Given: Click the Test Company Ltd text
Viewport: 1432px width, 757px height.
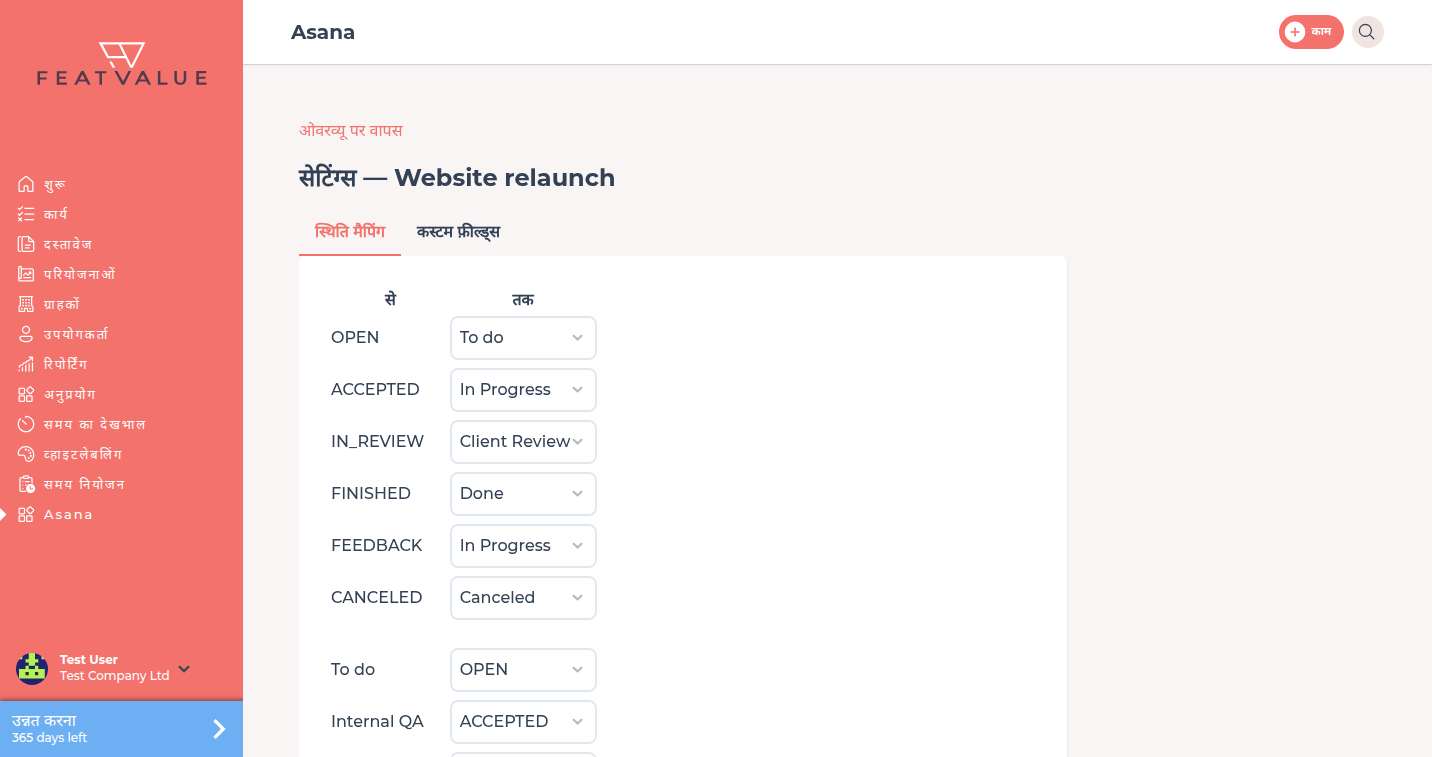Looking at the screenshot, I should [x=115, y=676].
